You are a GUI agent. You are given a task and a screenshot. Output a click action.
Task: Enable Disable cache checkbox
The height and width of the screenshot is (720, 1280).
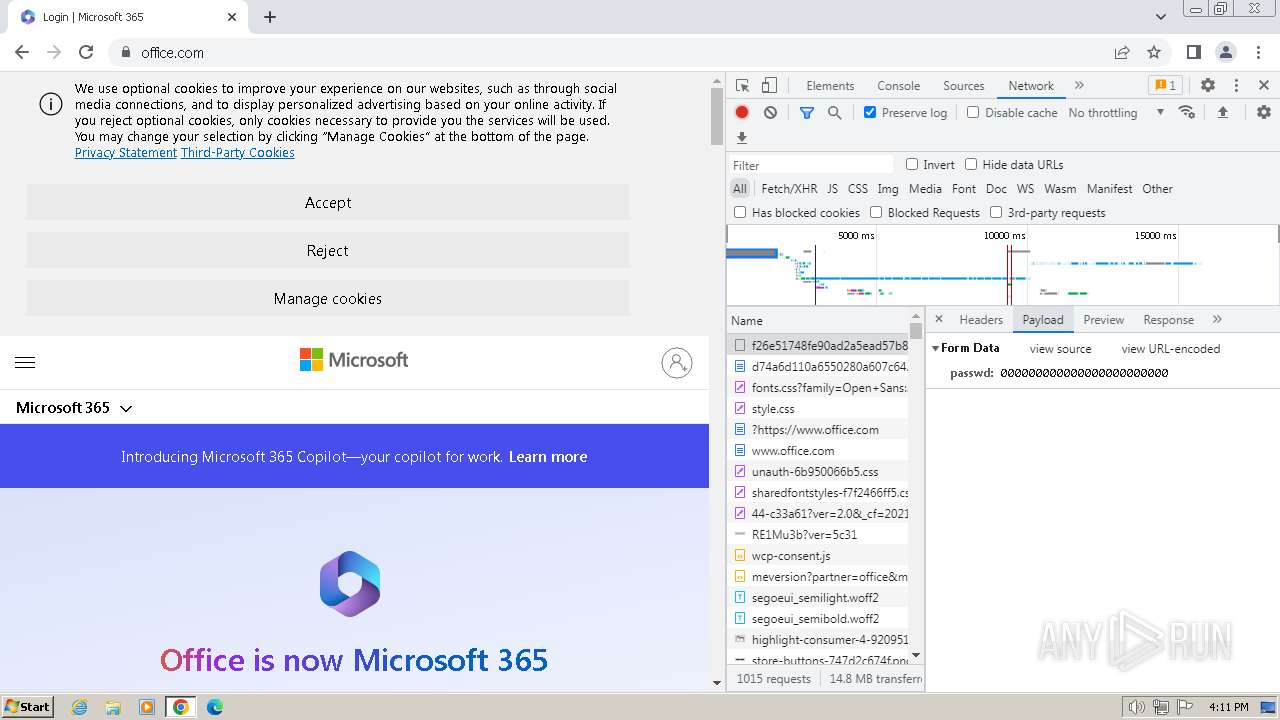coord(973,112)
